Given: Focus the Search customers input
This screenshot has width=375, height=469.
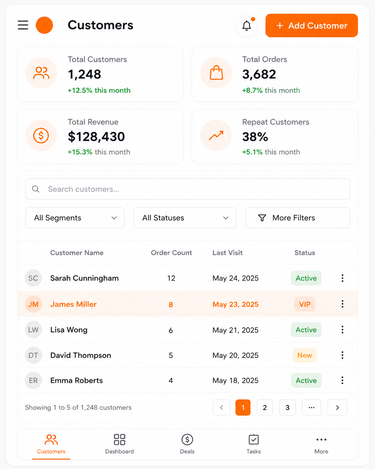Looking at the screenshot, I should click(x=188, y=189).
